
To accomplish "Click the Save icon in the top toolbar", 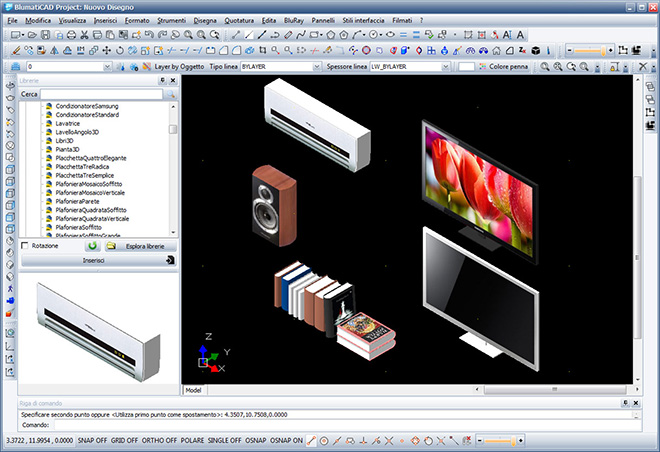I will click(46, 35).
